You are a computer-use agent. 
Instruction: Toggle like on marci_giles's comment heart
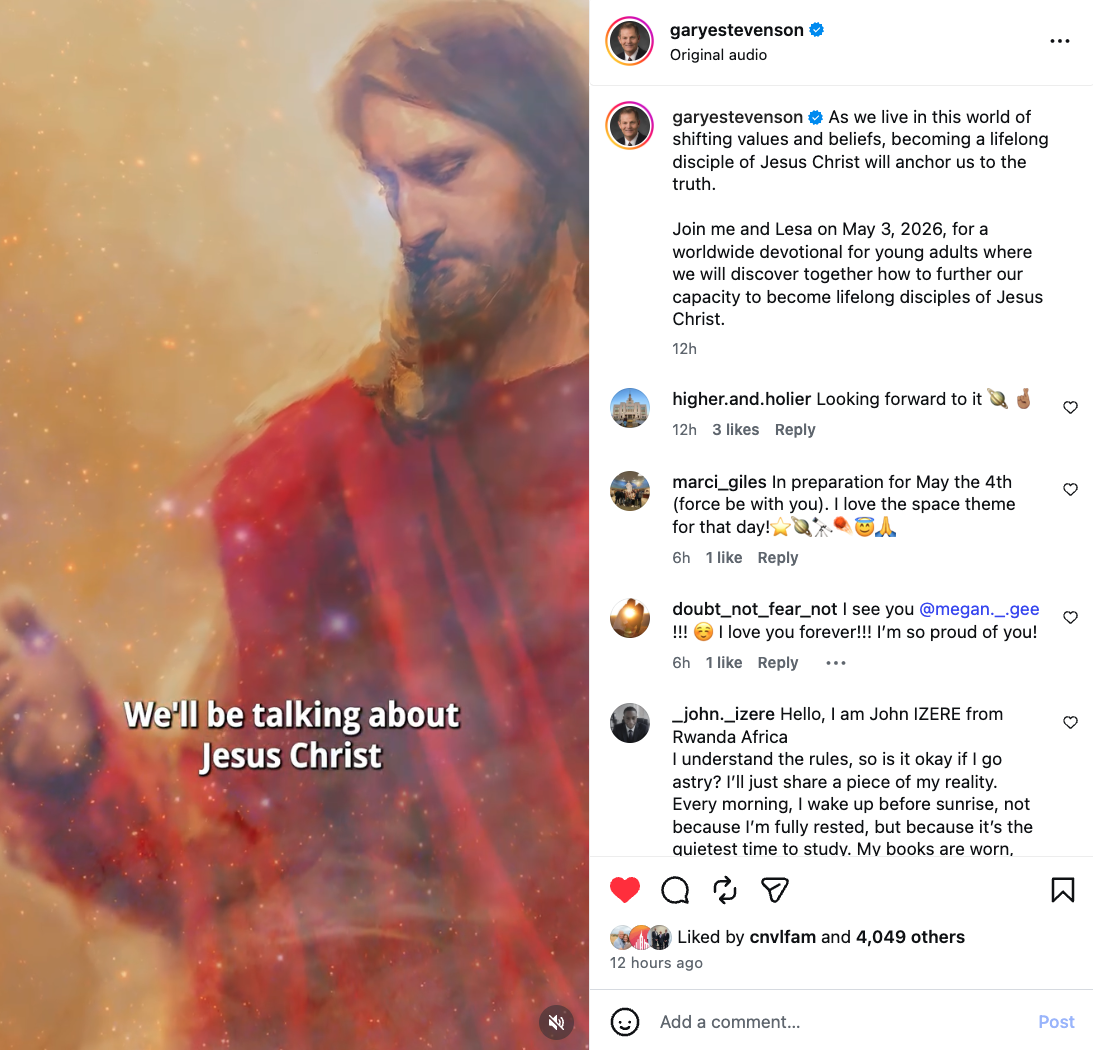tap(1070, 489)
